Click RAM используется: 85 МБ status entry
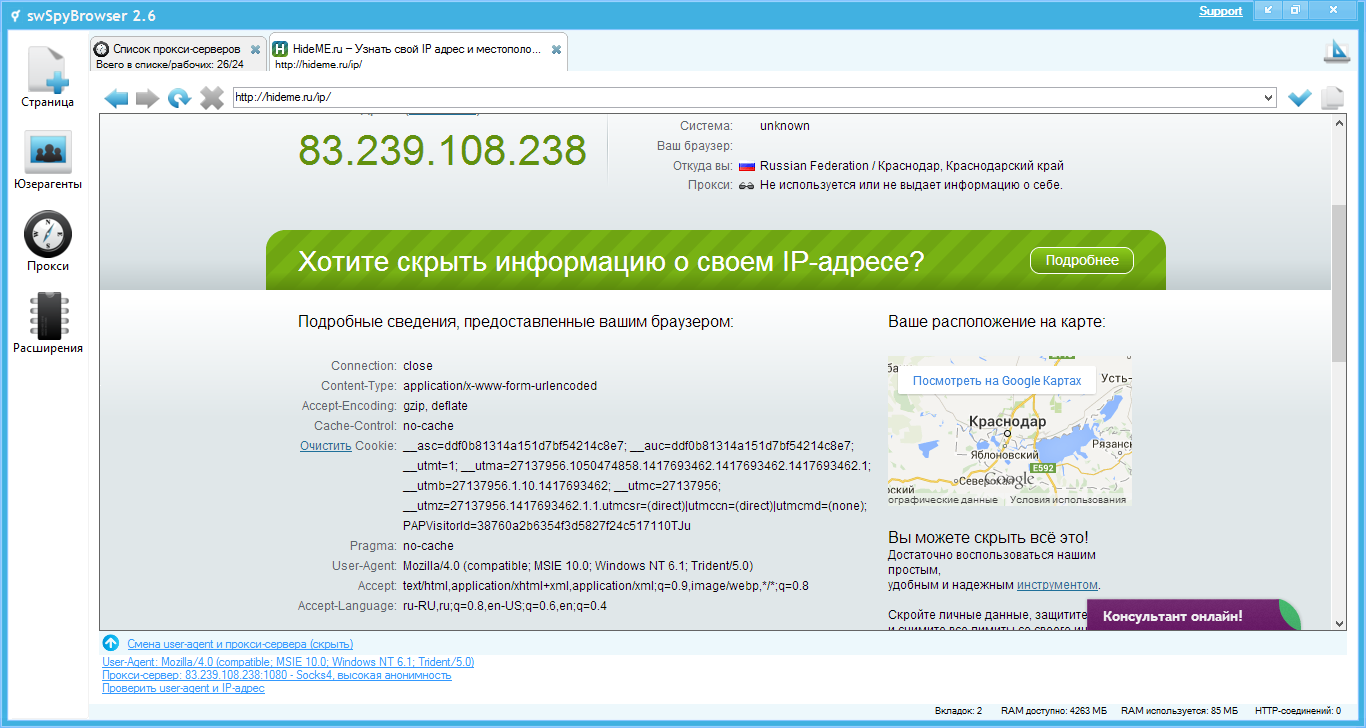Screen dimensions: 1366x728 pyautogui.click(x=1180, y=711)
